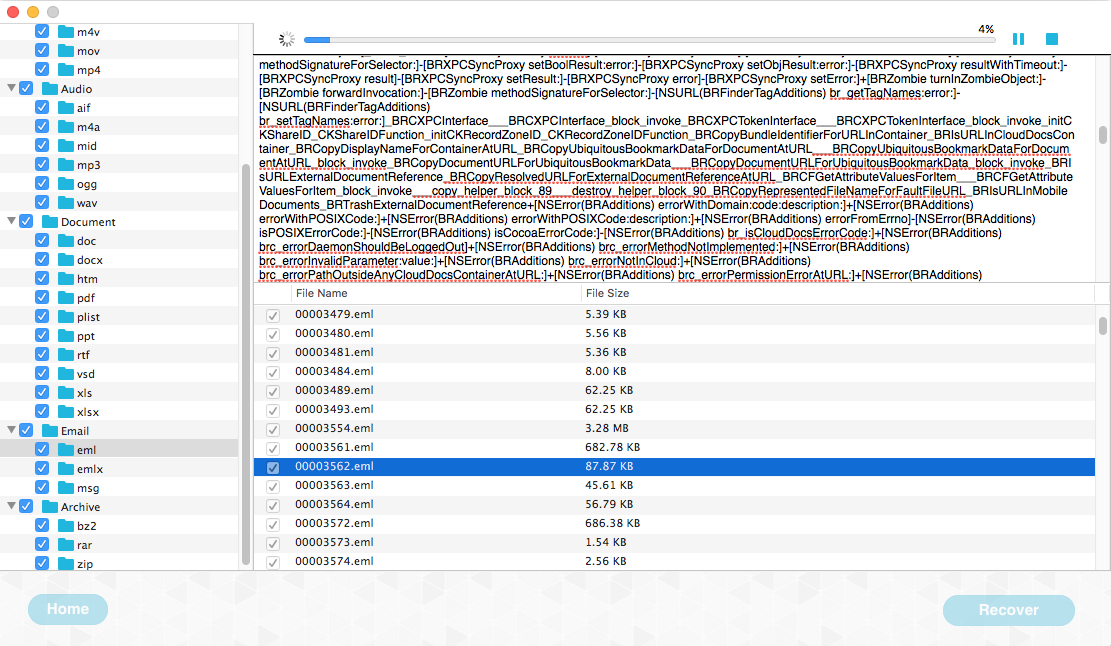Screen dimensions: 1111x646
Task: Click the msg folder icon
Action: [x=66, y=487]
